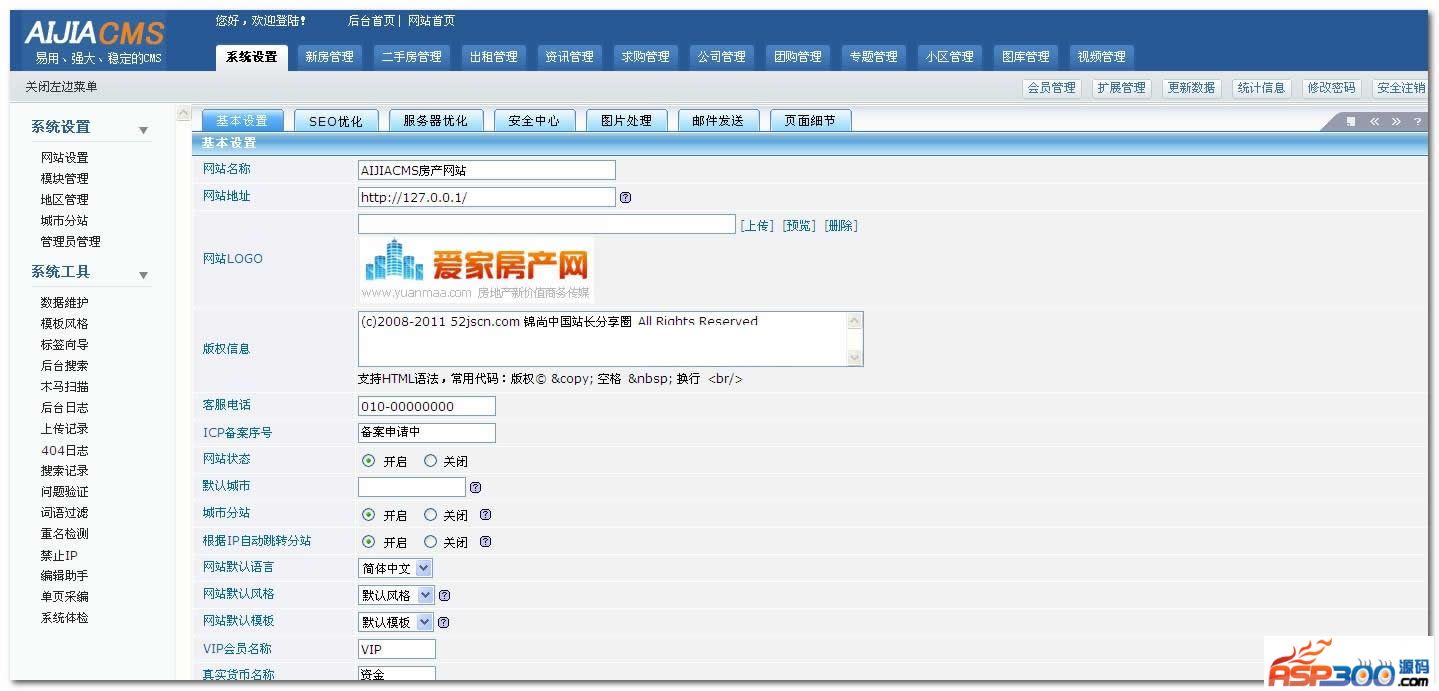
Task: Click the square window icon in tab bar corner
Action: click(1351, 121)
